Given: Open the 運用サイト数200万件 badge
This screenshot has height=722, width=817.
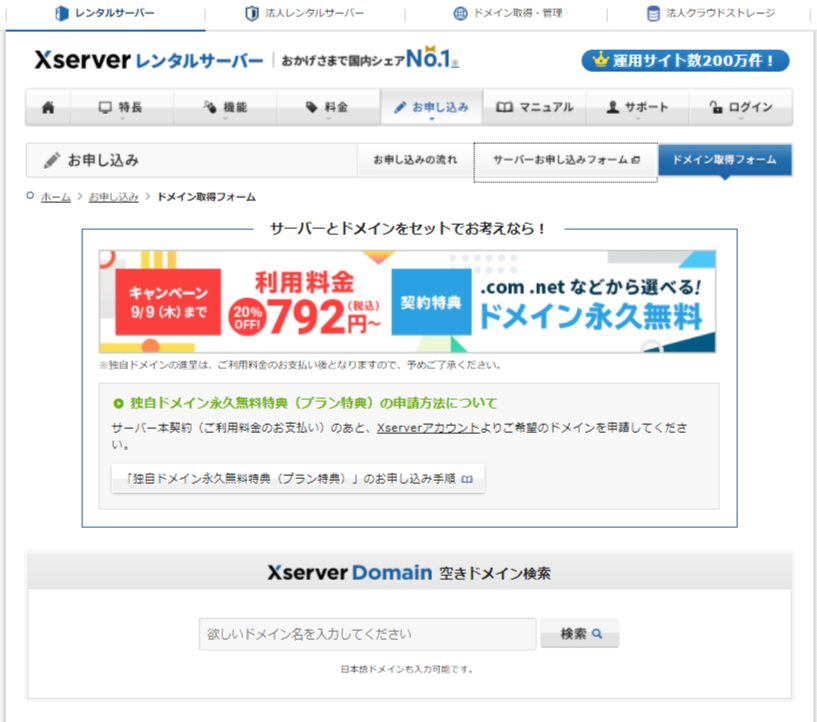Looking at the screenshot, I should [x=685, y=60].
